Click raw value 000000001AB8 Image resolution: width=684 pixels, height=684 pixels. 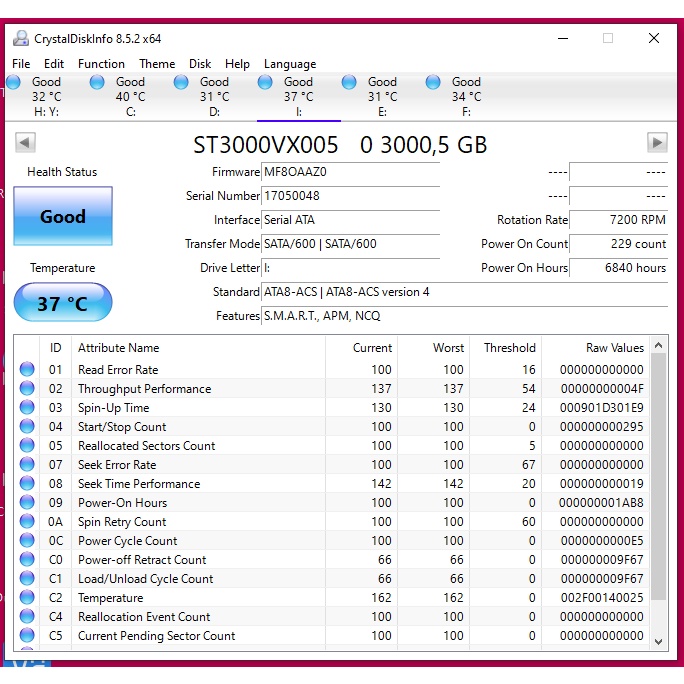click(602, 503)
